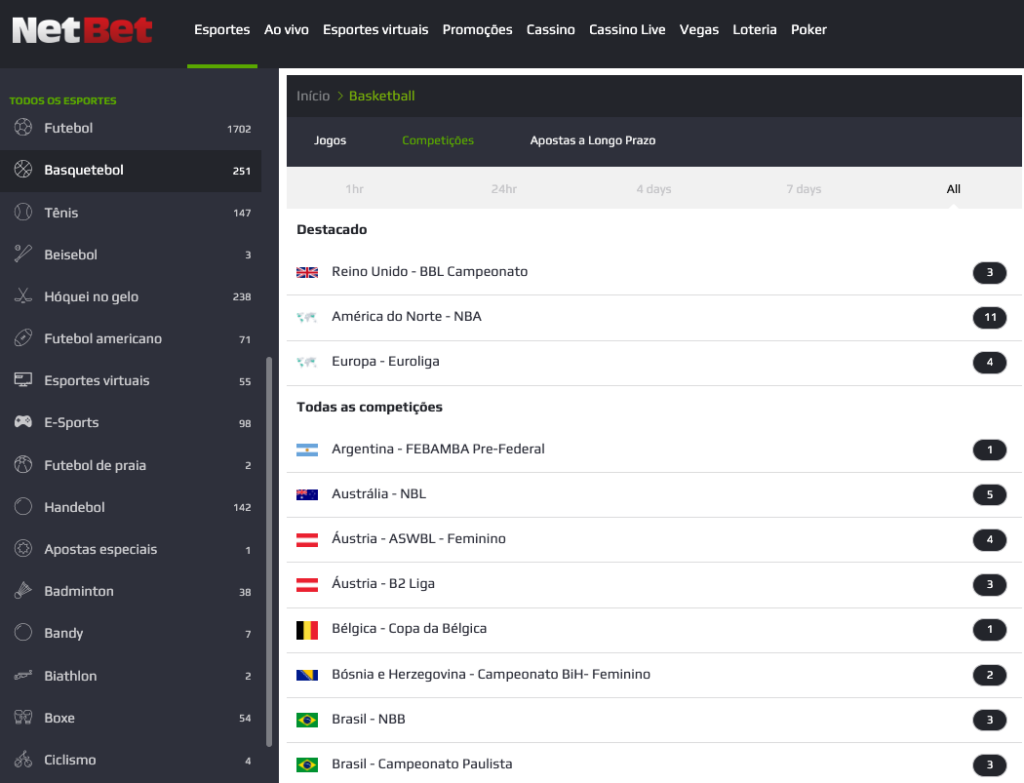Click the NetBet logo
Image resolution: width=1024 pixels, height=783 pixels.
tap(82, 30)
